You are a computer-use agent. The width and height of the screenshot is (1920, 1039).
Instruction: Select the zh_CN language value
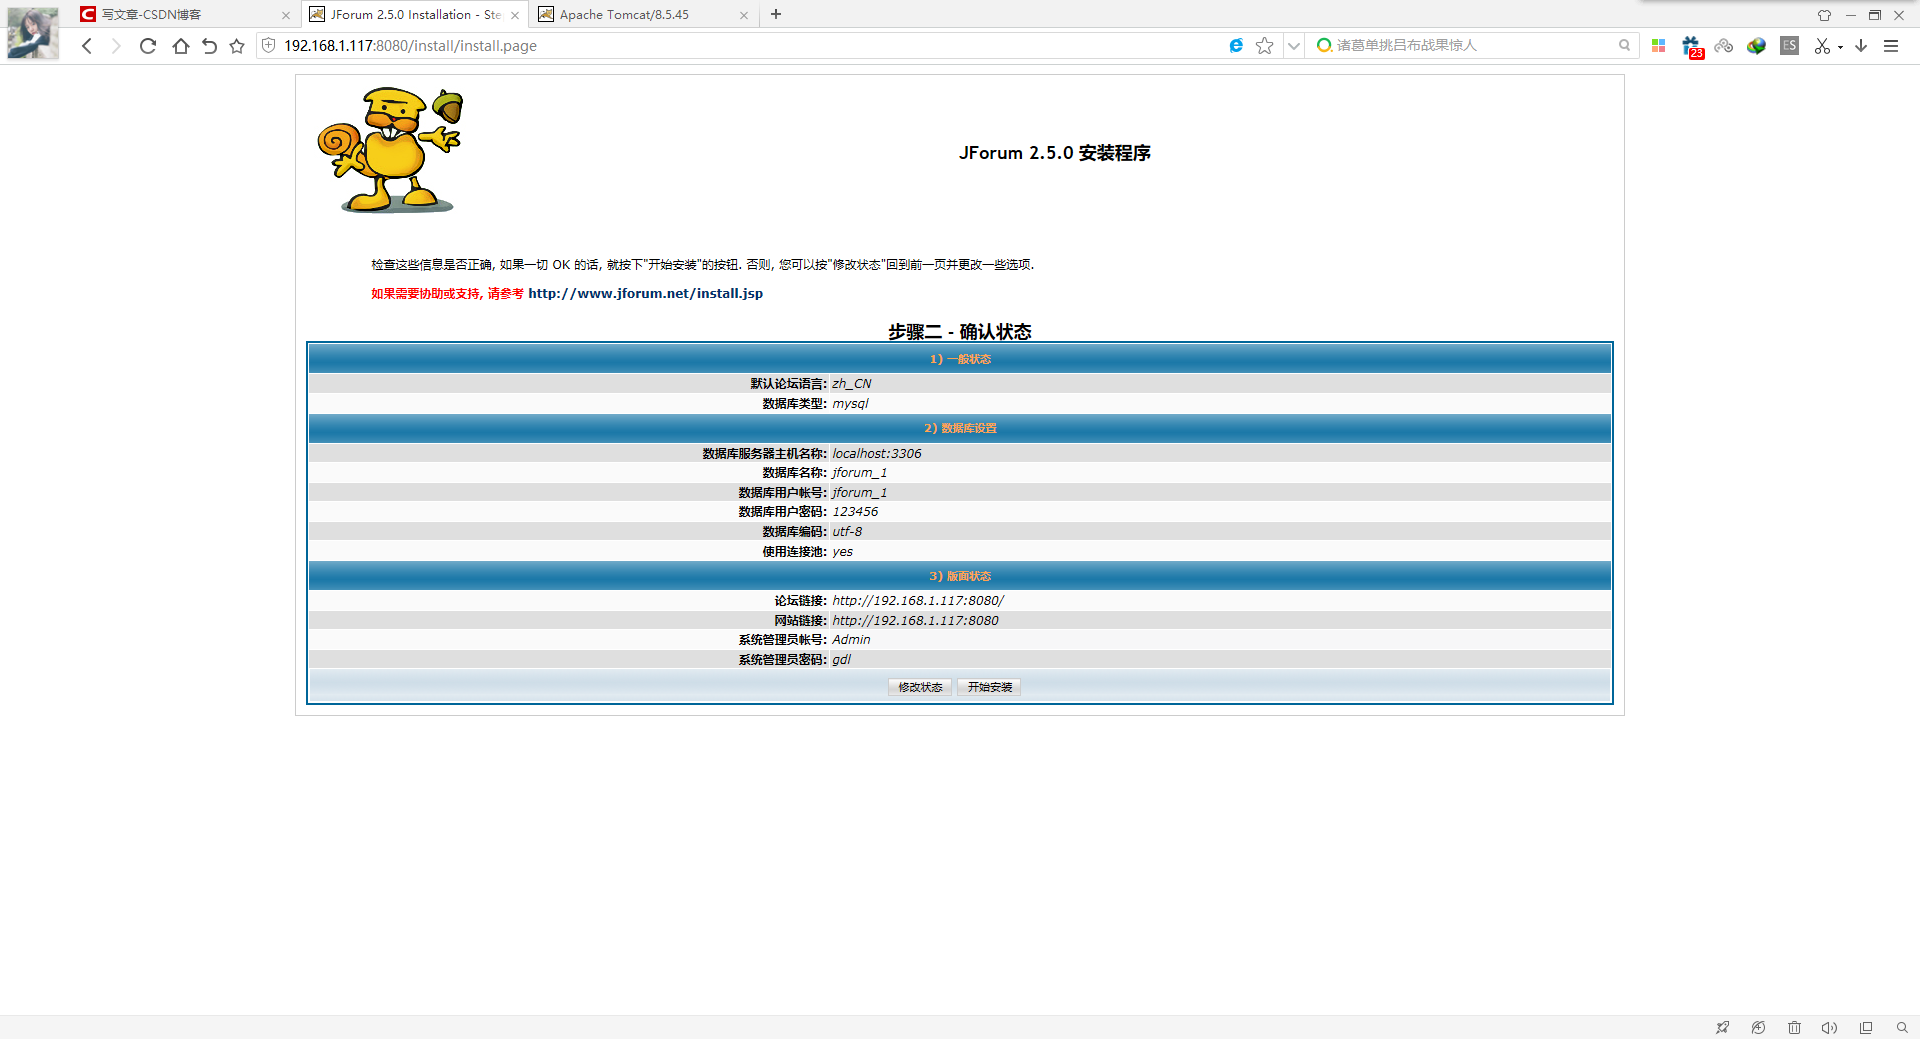point(852,384)
